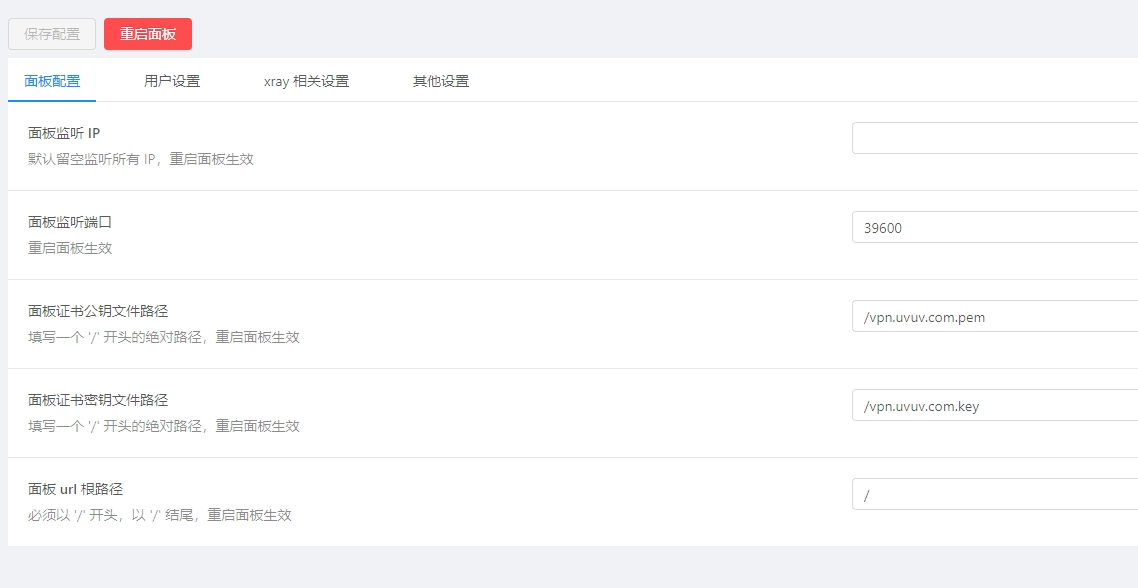Select the 其他设置 tab
Screen dimensions: 1138x588
click(x=441, y=81)
